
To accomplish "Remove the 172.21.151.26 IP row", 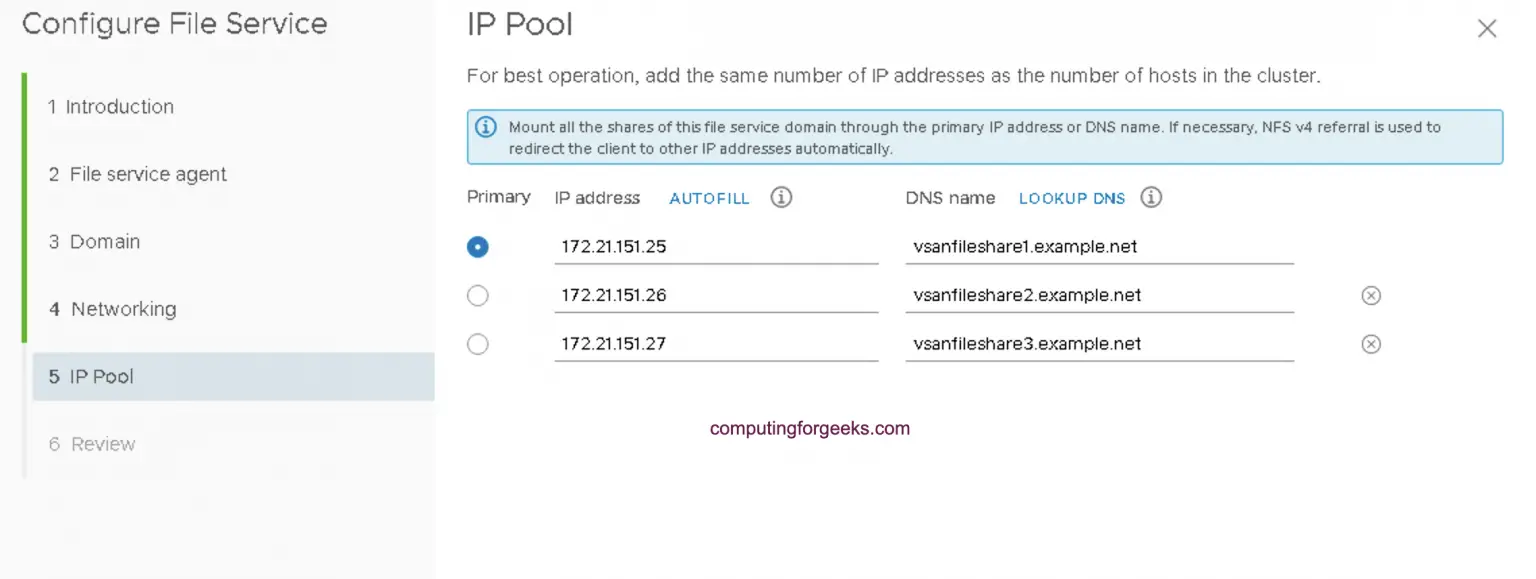I will pyautogui.click(x=1371, y=295).
